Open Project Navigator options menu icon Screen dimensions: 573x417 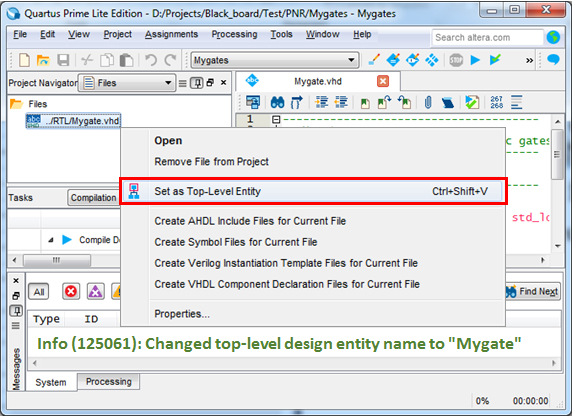tap(182, 83)
